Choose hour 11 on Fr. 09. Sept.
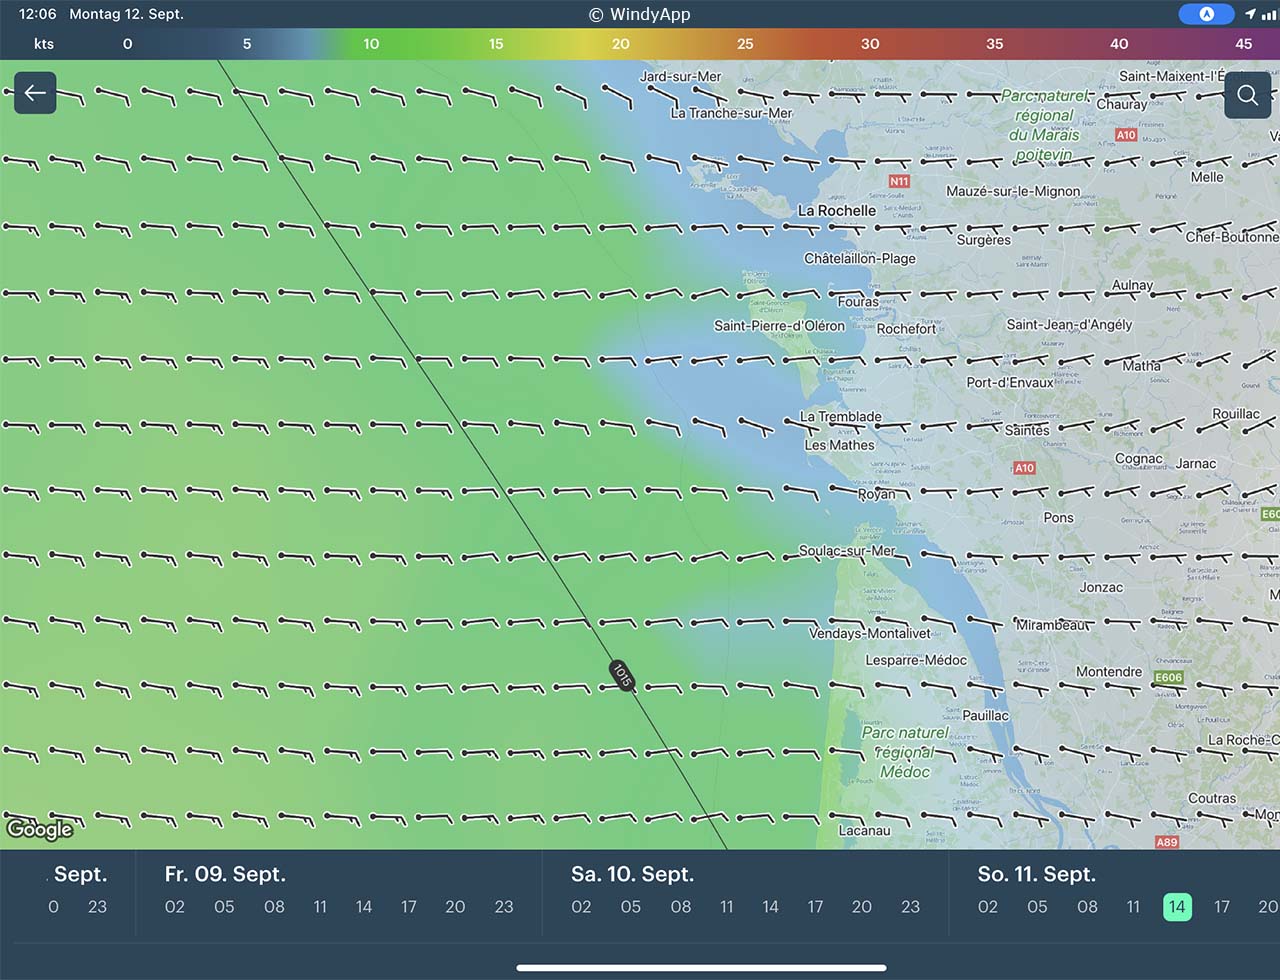Viewport: 1280px width, 980px height. click(320, 907)
